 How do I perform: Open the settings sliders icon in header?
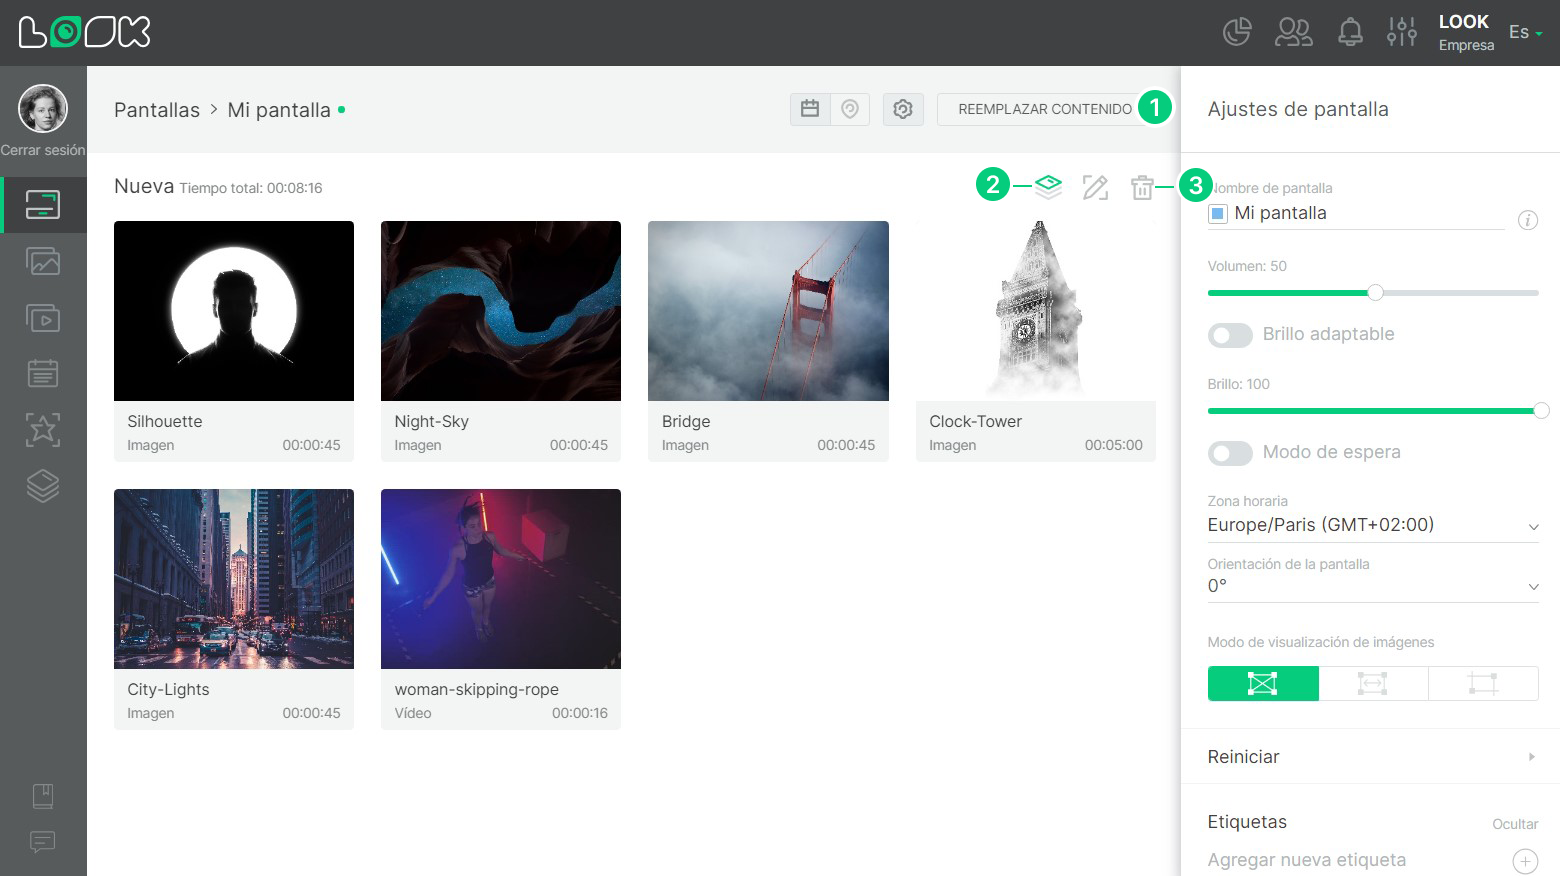click(x=1401, y=32)
